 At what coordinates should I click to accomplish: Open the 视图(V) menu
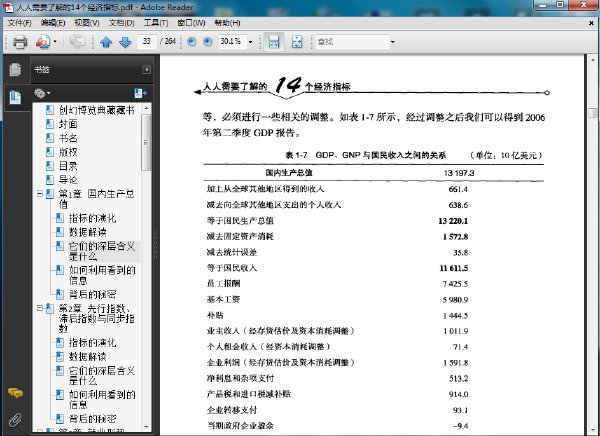pos(86,23)
